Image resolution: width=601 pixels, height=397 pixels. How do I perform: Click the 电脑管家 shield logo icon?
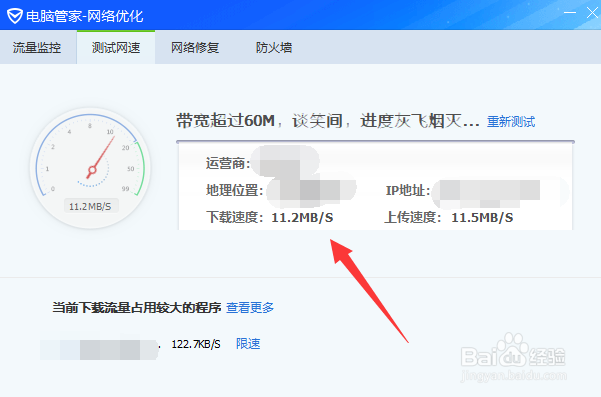[x=15, y=16]
